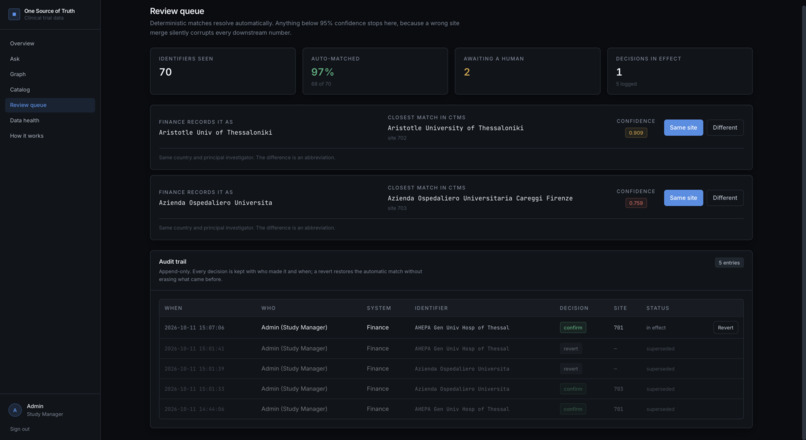The height and width of the screenshot is (440, 806).
Task: Click the '68 of 70' text under Auto-matched
Action: pos(321,84)
